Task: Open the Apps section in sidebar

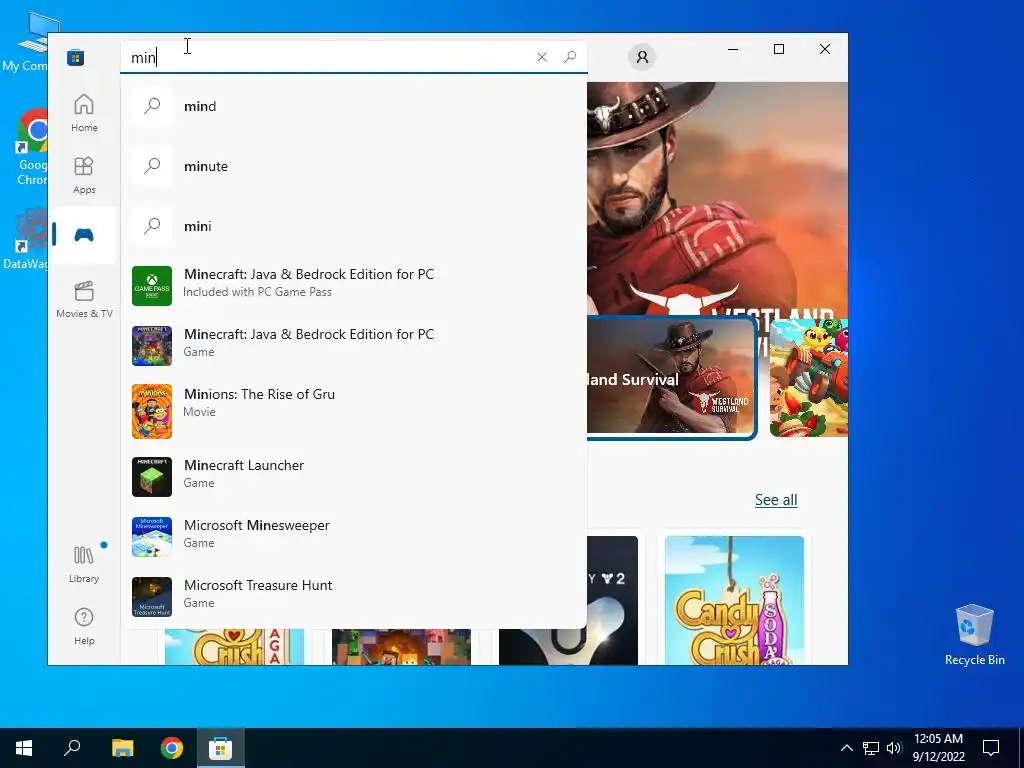Action: pyautogui.click(x=84, y=175)
